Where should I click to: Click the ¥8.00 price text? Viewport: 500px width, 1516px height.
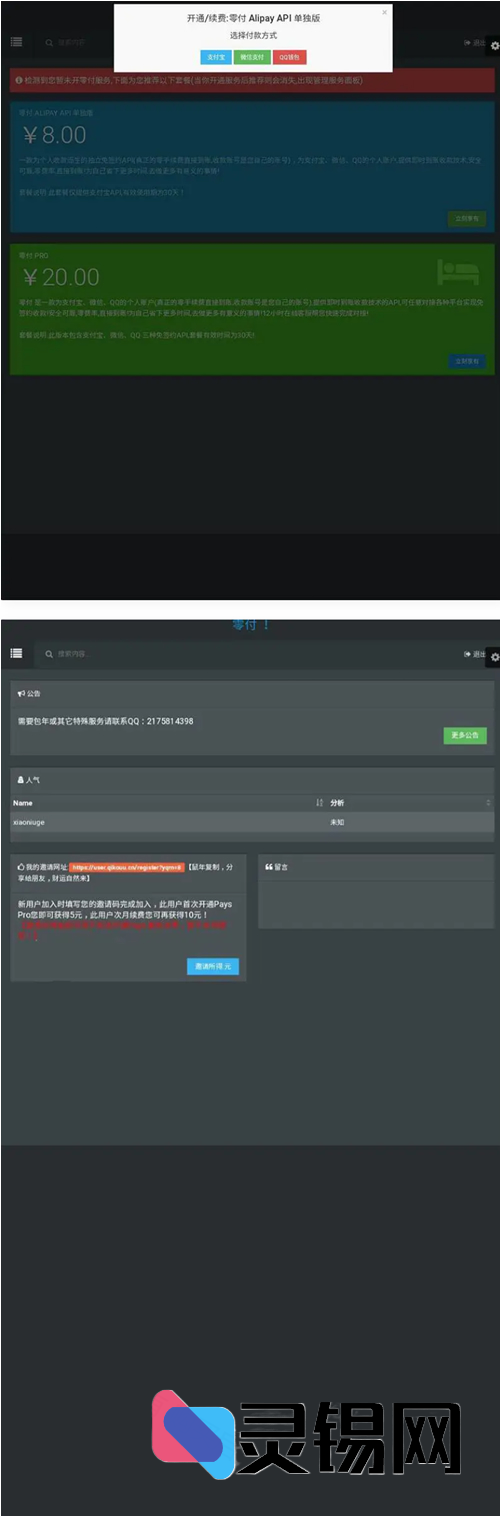54,134
